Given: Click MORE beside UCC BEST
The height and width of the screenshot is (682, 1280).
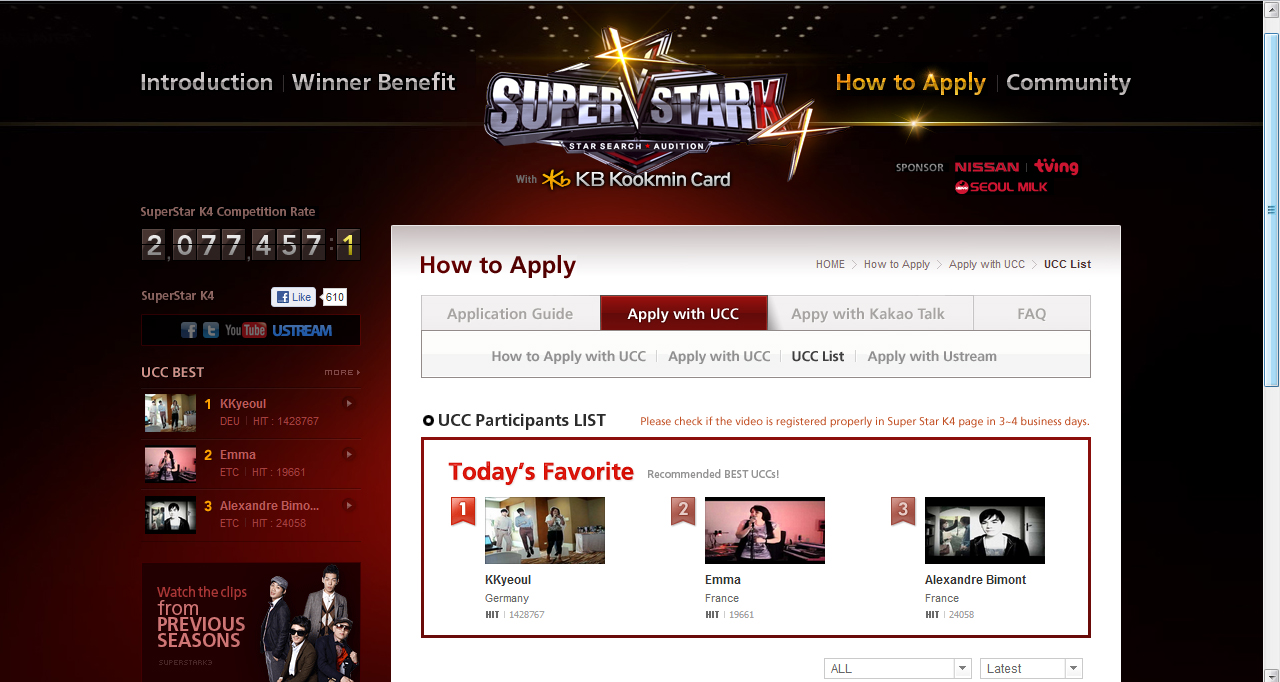Looking at the screenshot, I should 342,372.
